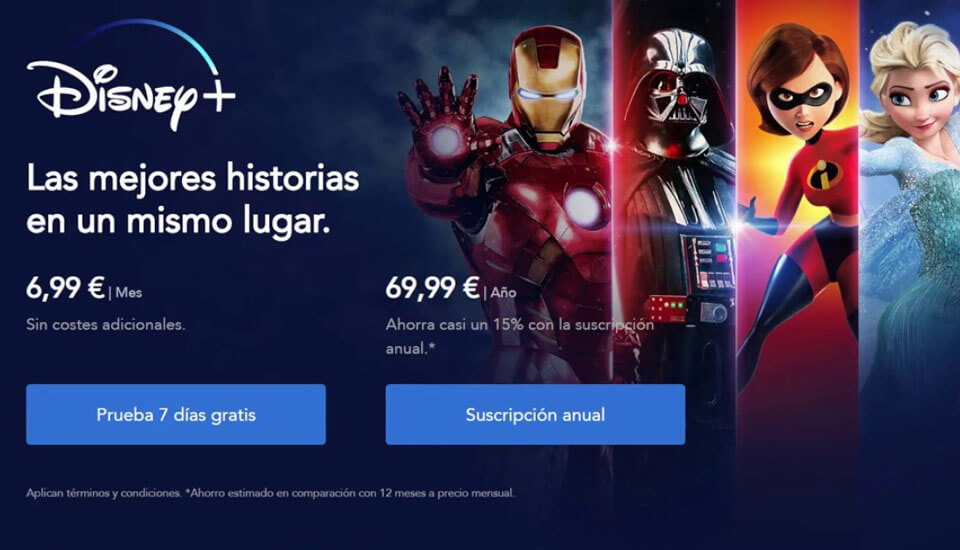Click the 'Sin costes adicionales' text
The image size is (960, 550).
point(105,325)
